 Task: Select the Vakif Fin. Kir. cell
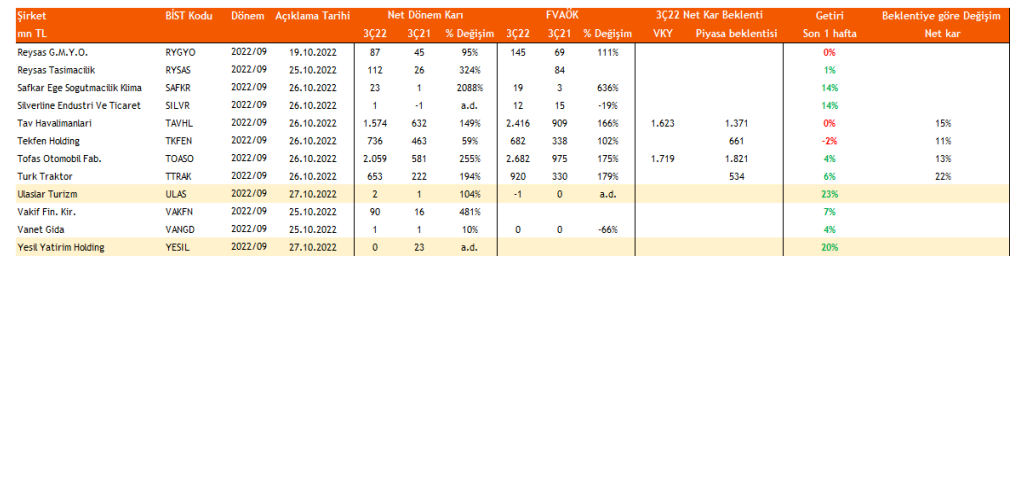(45, 212)
